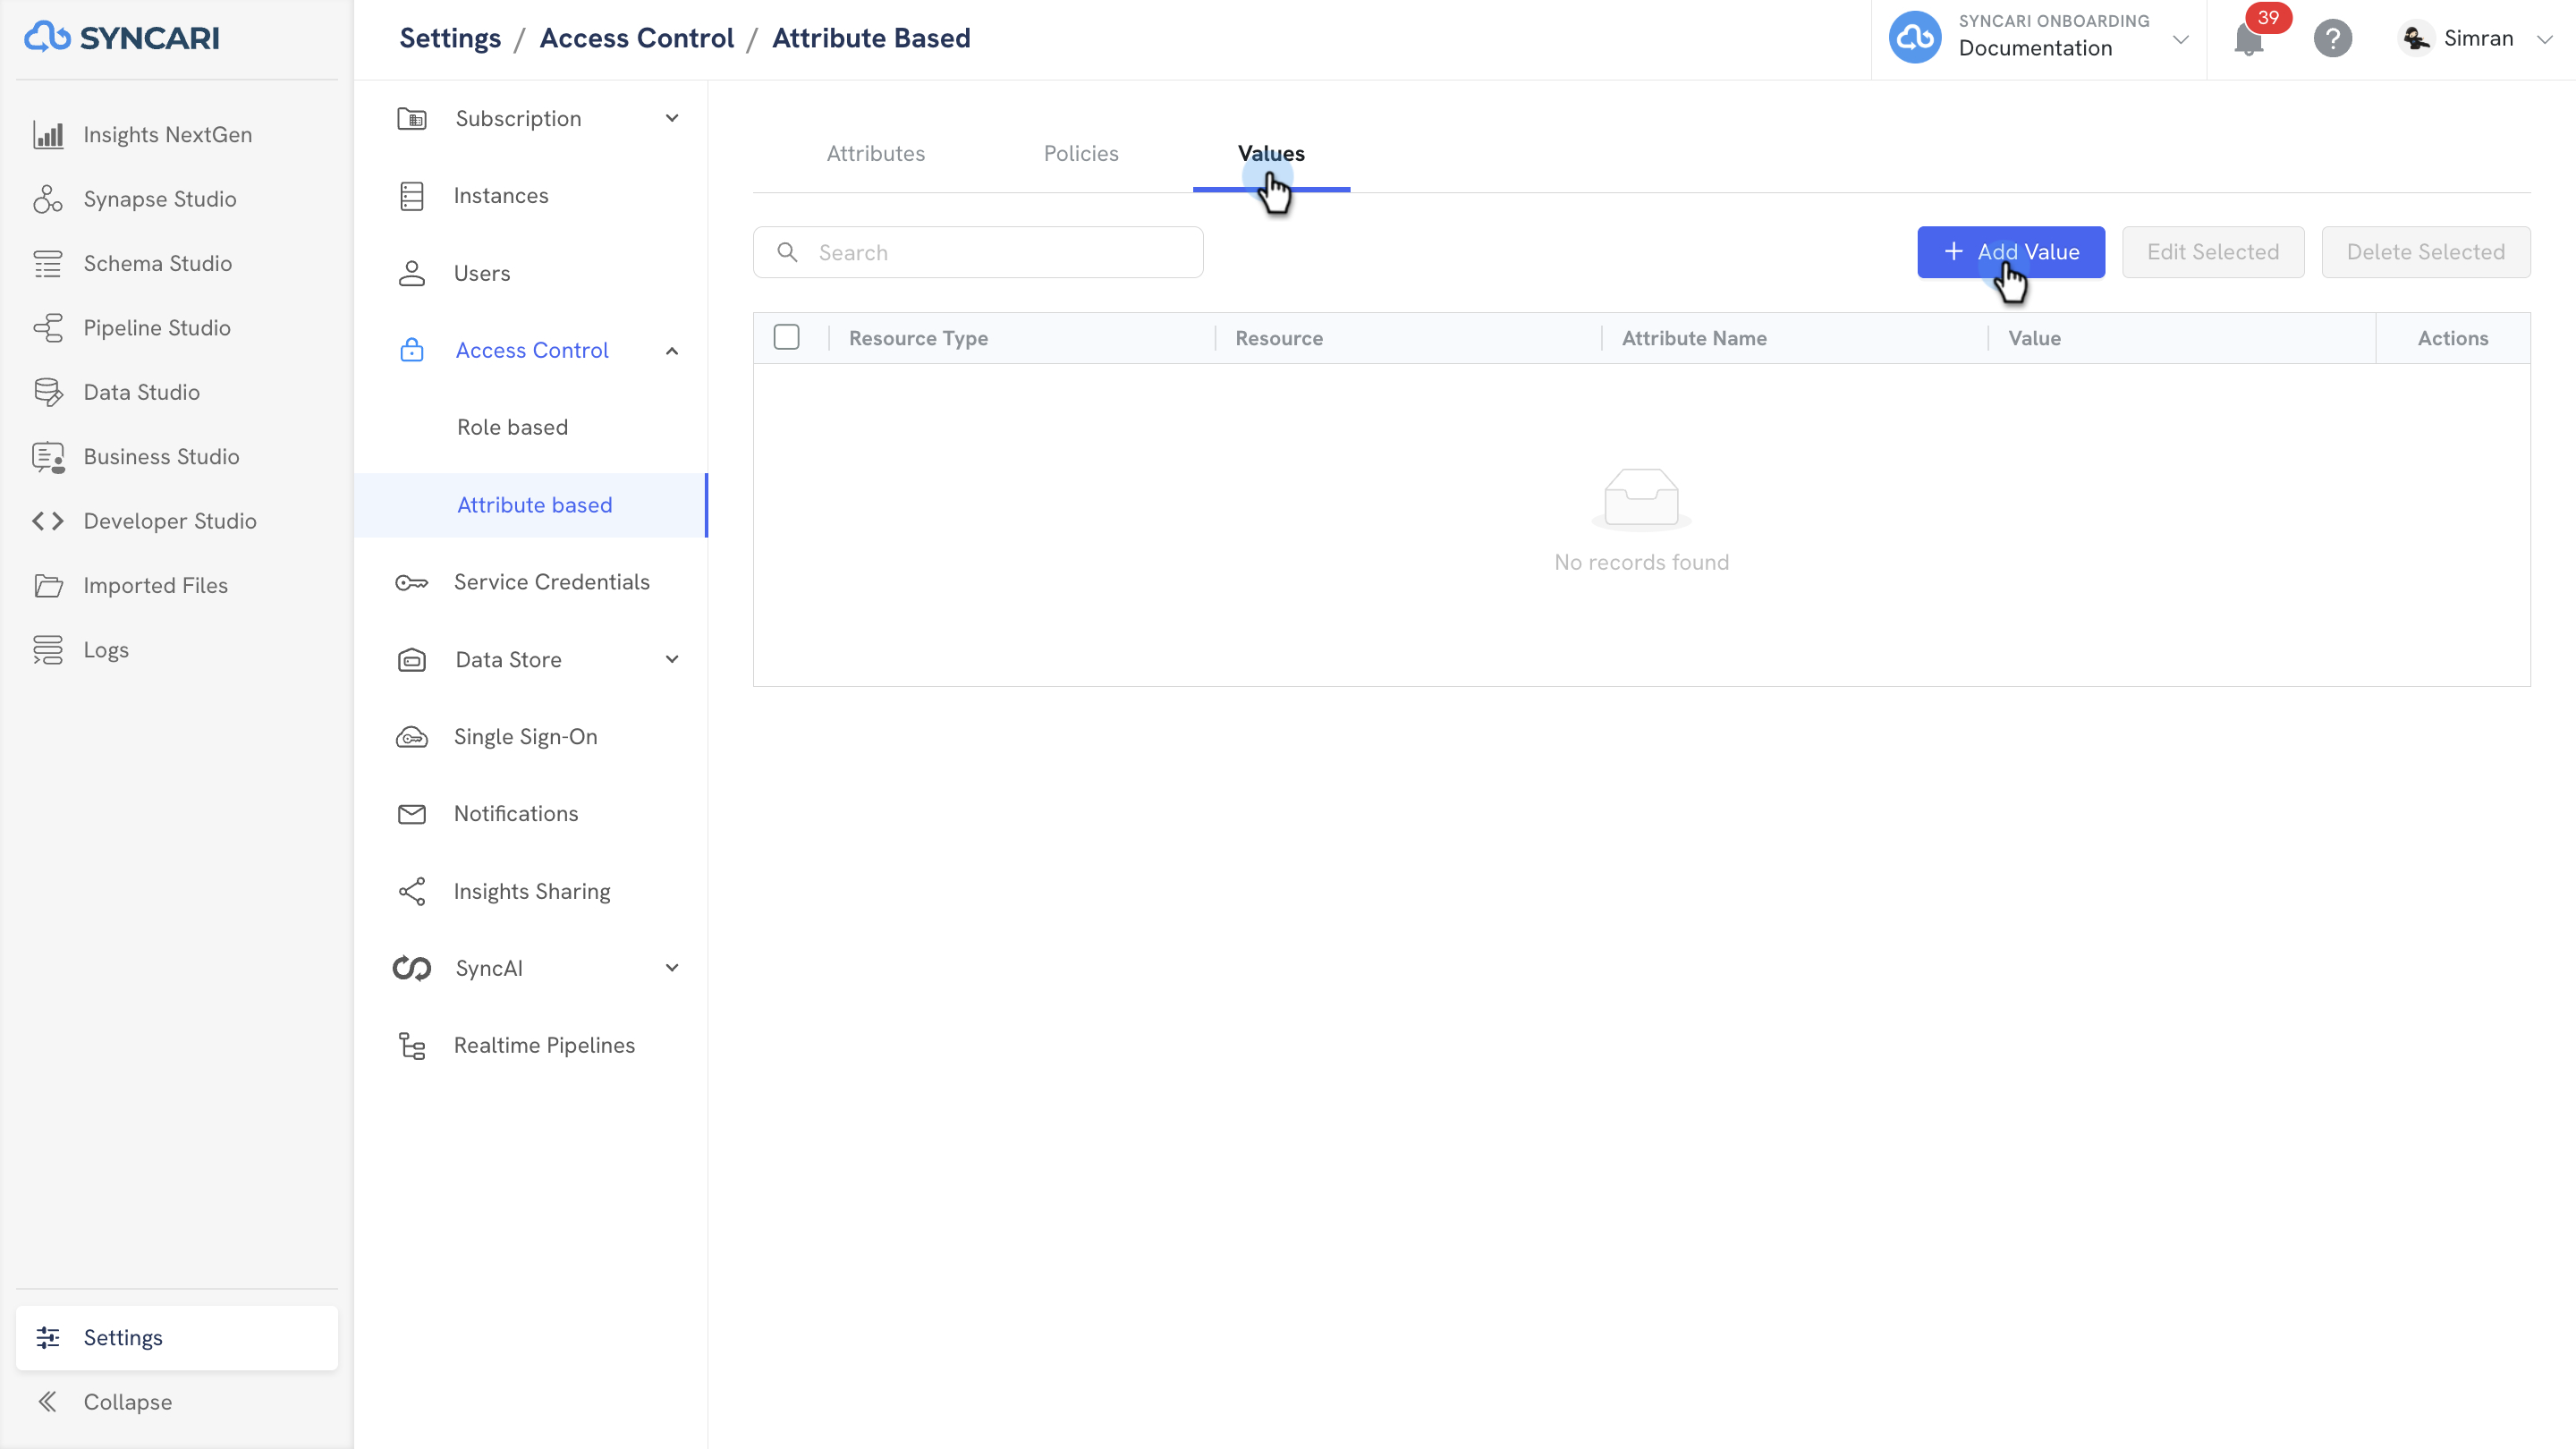The height and width of the screenshot is (1449, 2576).
Task: Click the Users person icon
Action: [x=412, y=274]
